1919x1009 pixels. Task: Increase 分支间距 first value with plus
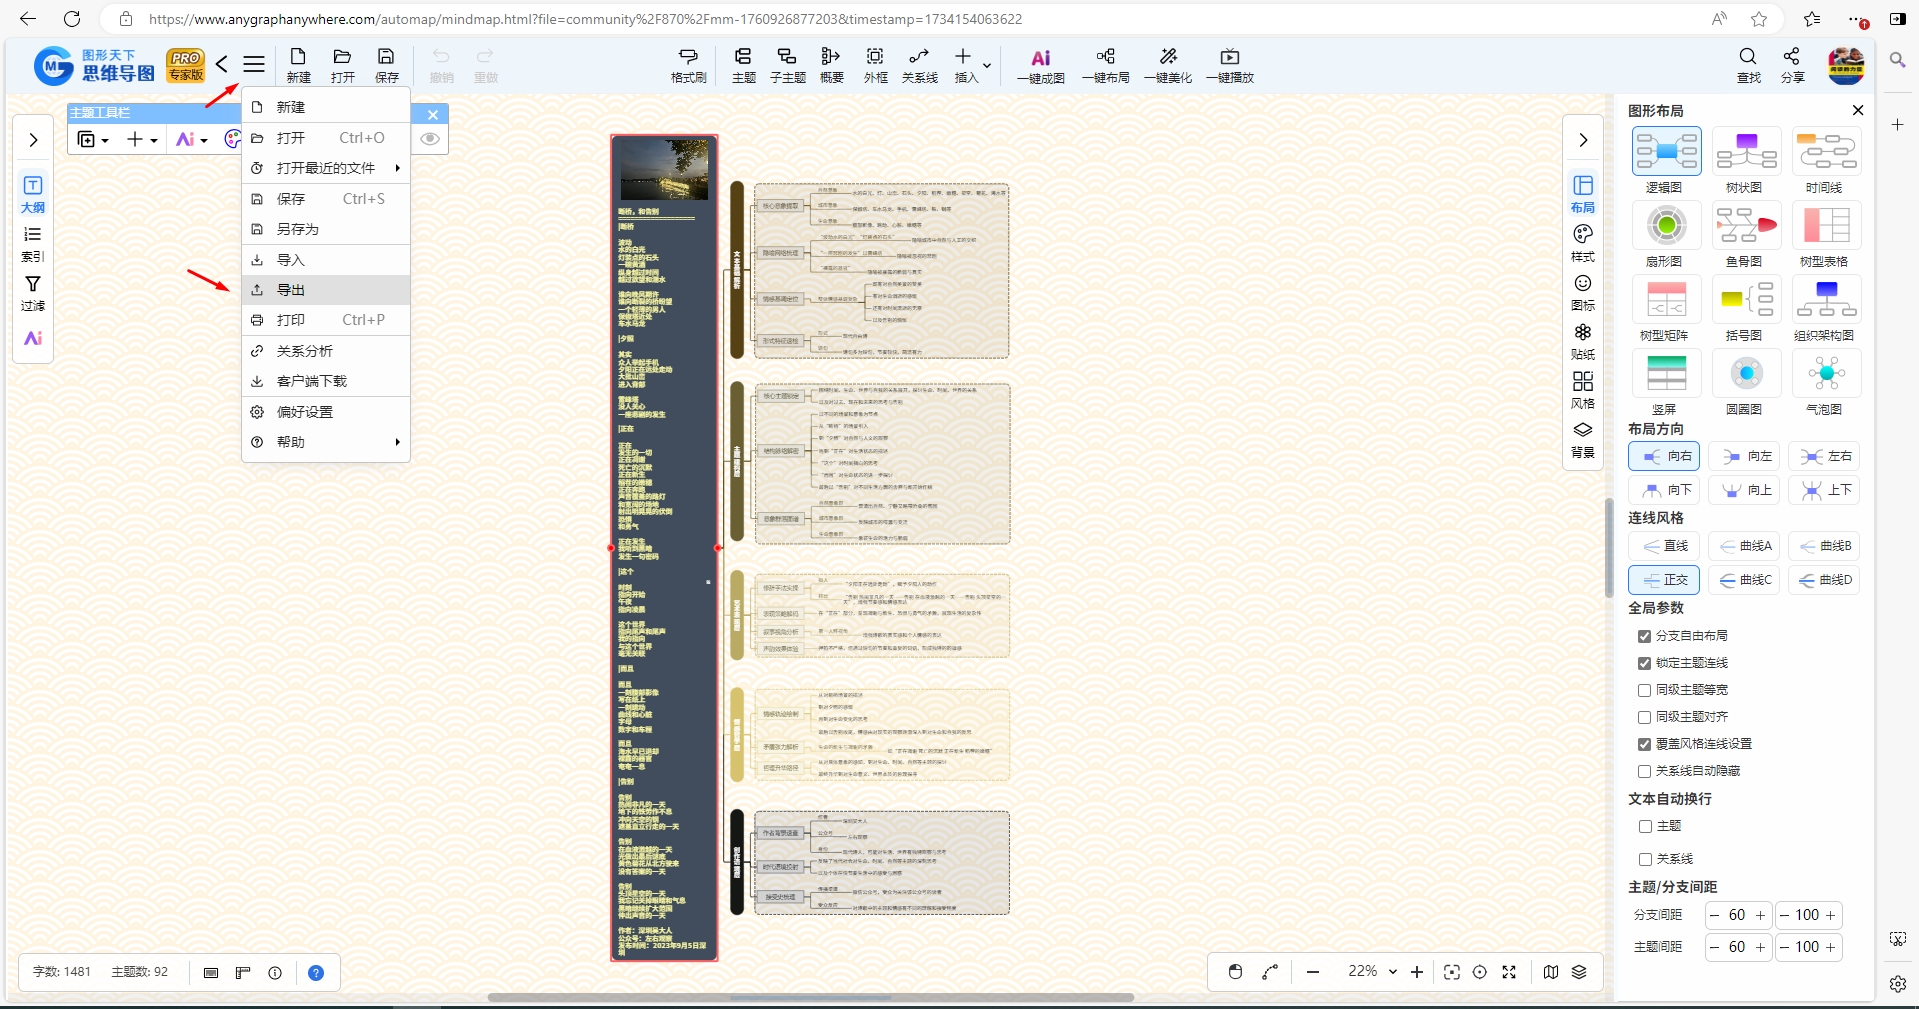tap(1760, 915)
